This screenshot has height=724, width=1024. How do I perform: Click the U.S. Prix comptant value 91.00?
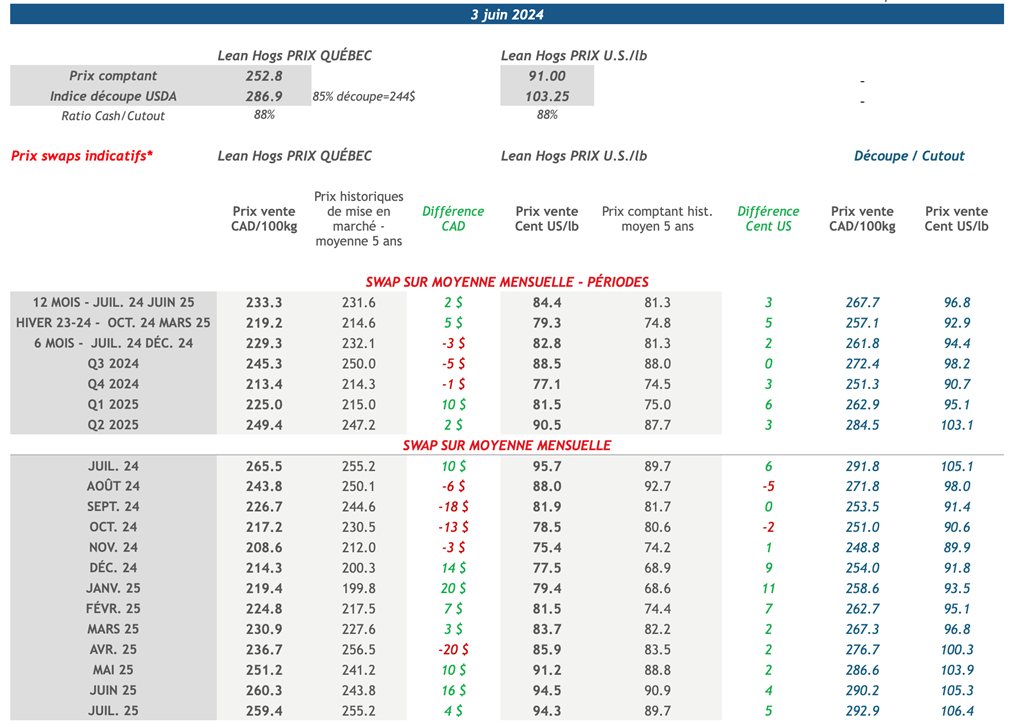547,76
